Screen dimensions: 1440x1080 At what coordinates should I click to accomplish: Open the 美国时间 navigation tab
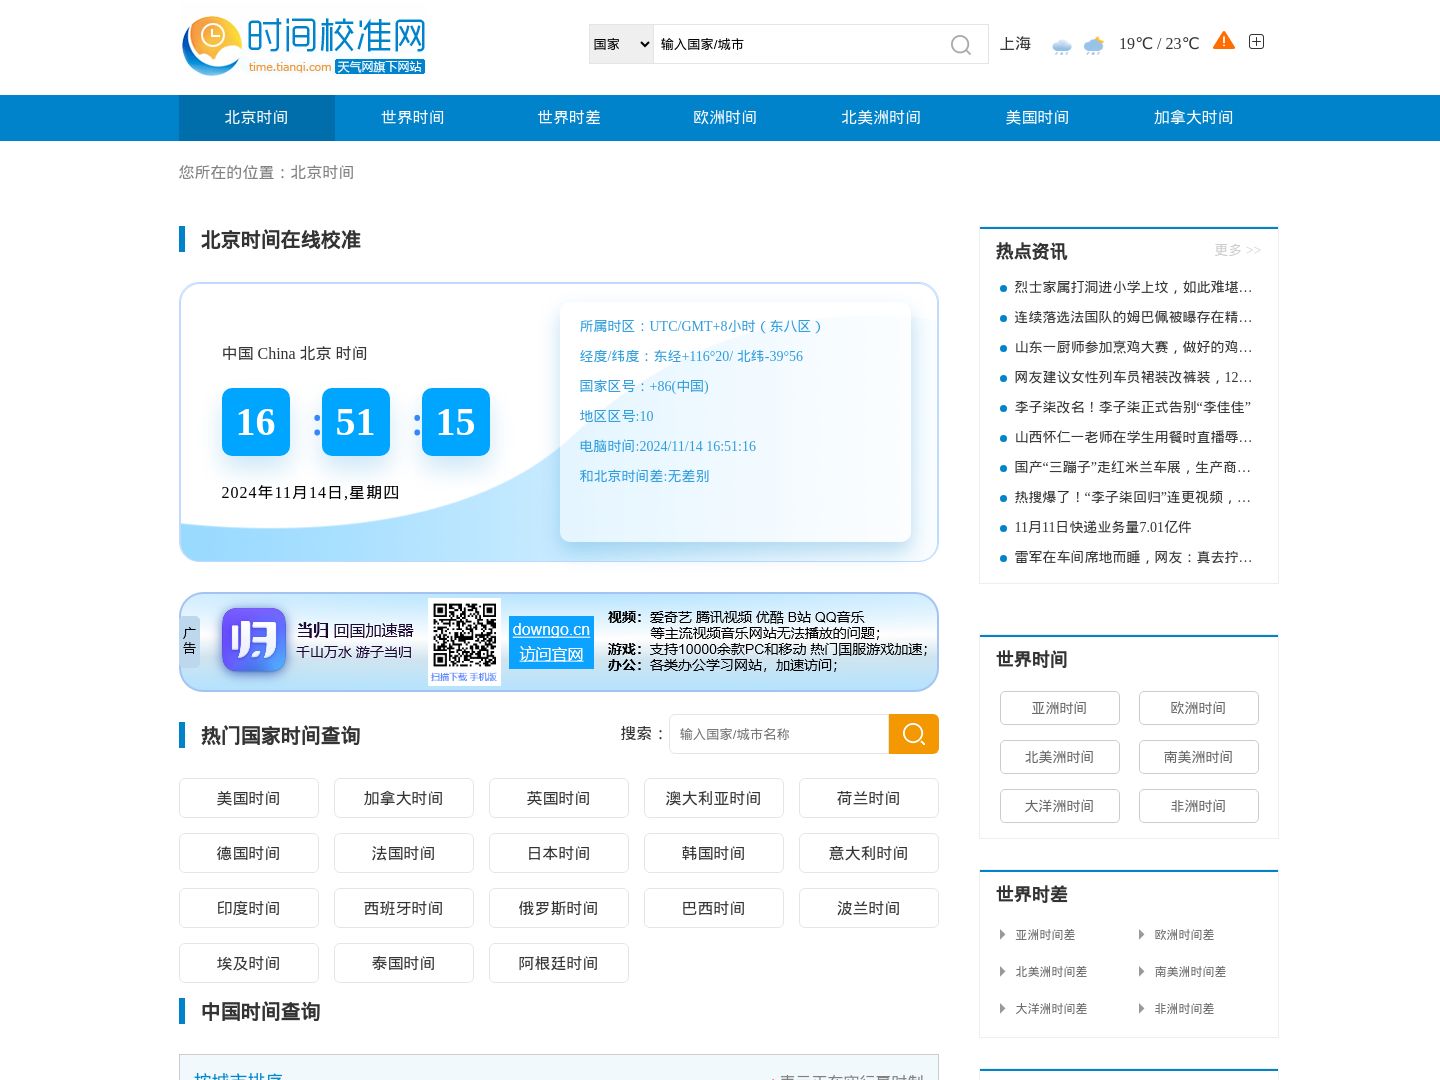[1037, 118]
